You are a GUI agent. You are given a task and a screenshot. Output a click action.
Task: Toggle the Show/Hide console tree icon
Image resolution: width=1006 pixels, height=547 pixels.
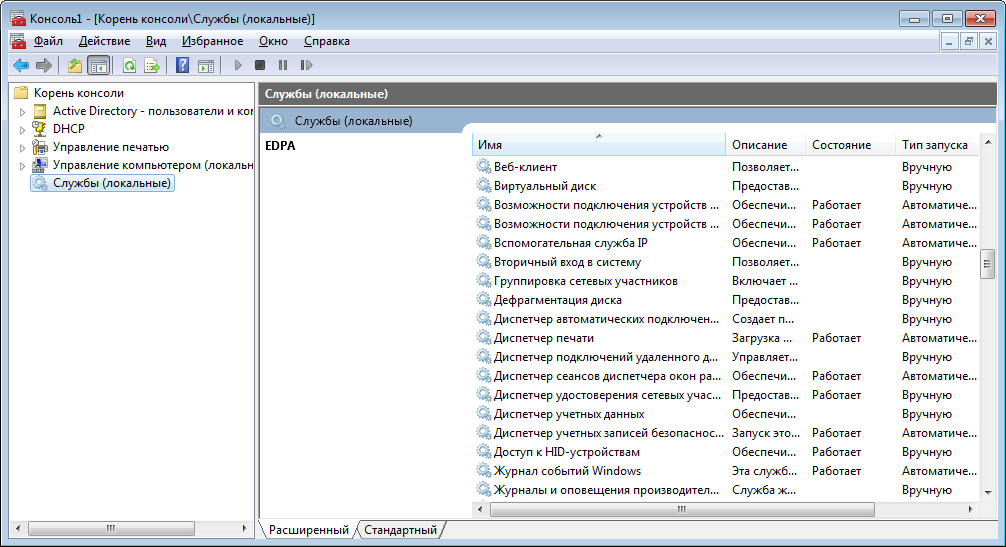(x=99, y=65)
